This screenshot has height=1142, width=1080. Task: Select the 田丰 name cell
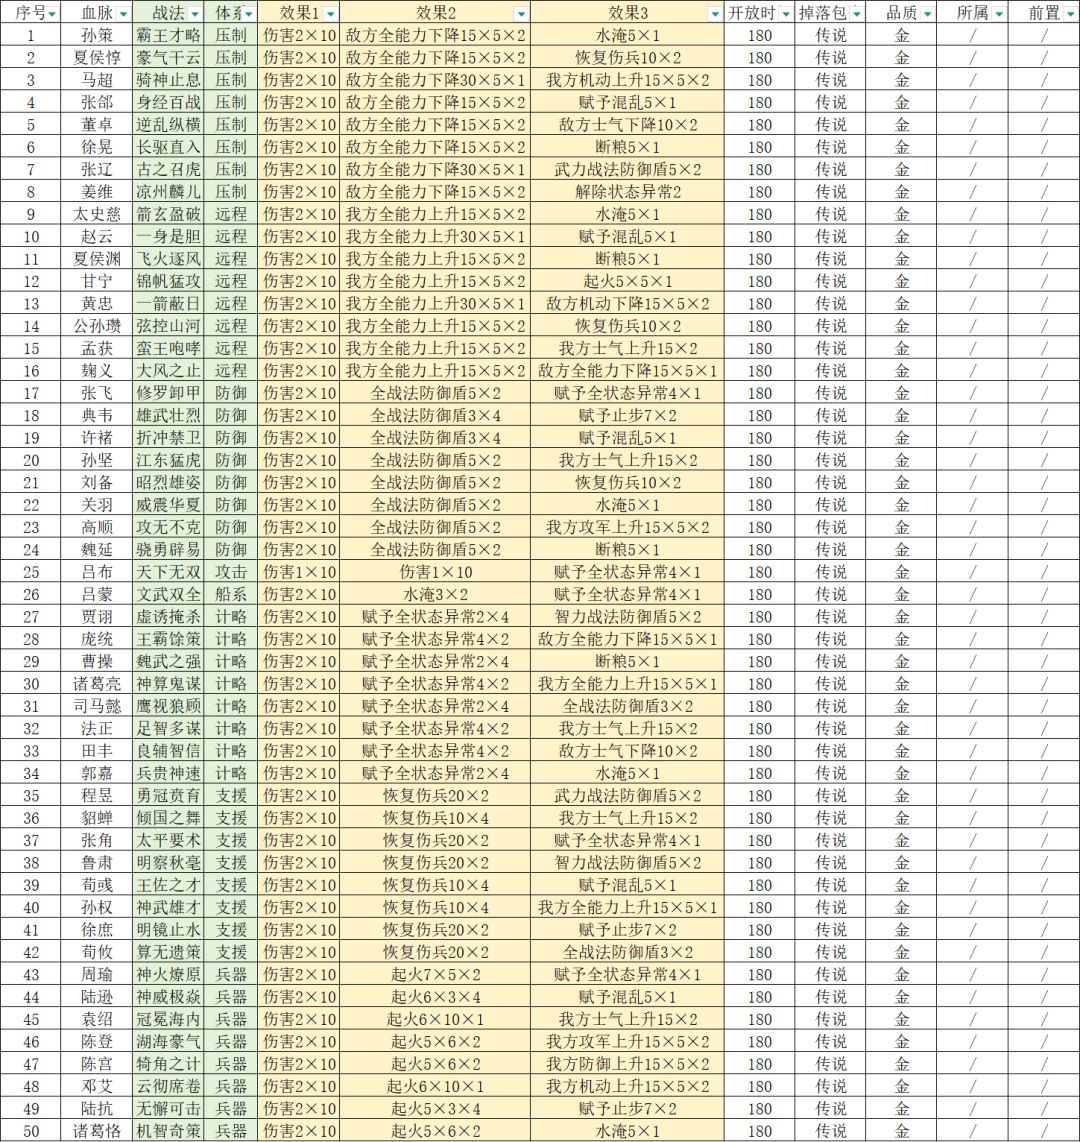tap(97, 750)
